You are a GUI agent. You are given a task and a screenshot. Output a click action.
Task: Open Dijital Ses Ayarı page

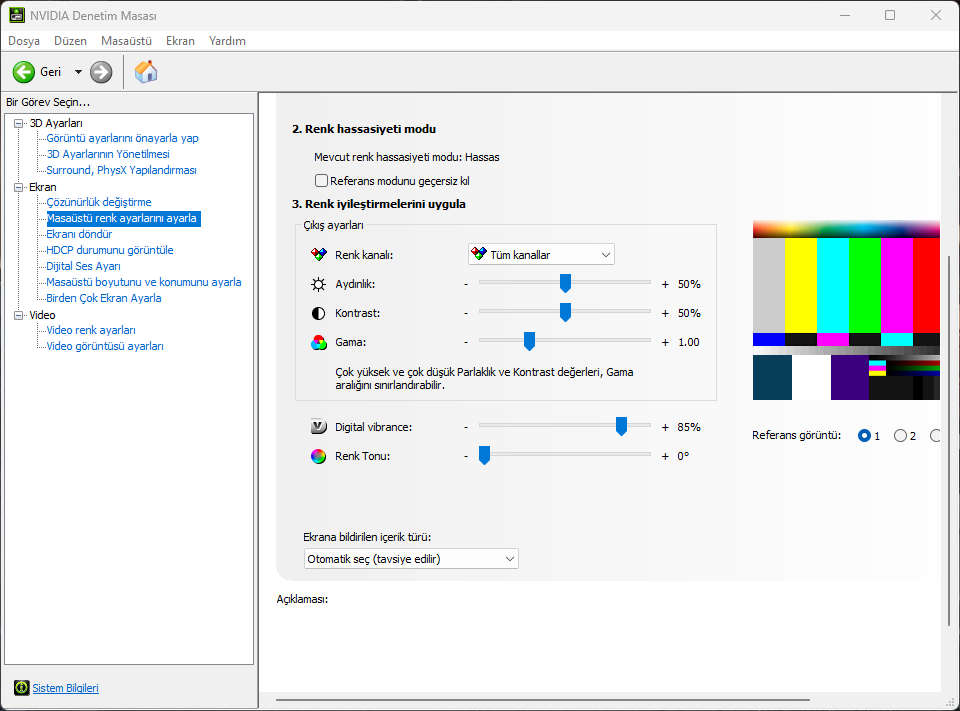[x=83, y=266]
